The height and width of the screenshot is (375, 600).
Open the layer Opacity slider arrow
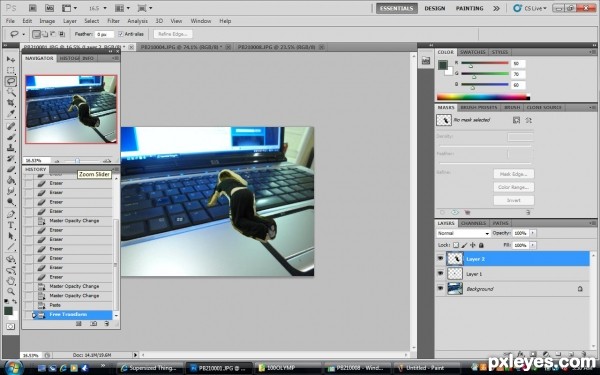tap(533, 233)
